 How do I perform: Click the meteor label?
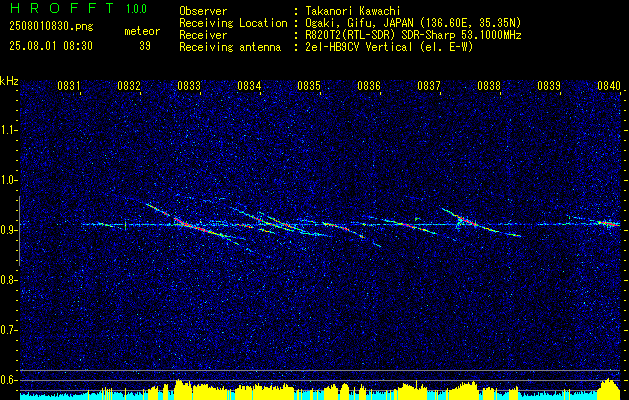[x=142, y=31]
